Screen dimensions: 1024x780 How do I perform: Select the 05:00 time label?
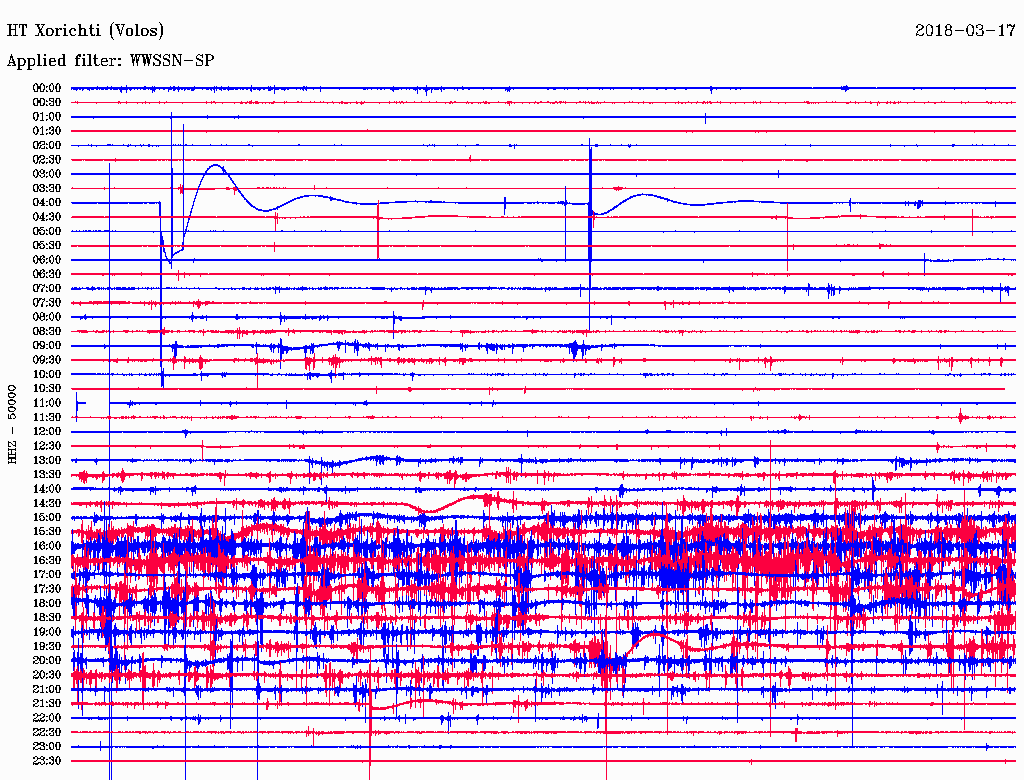pos(47,231)
